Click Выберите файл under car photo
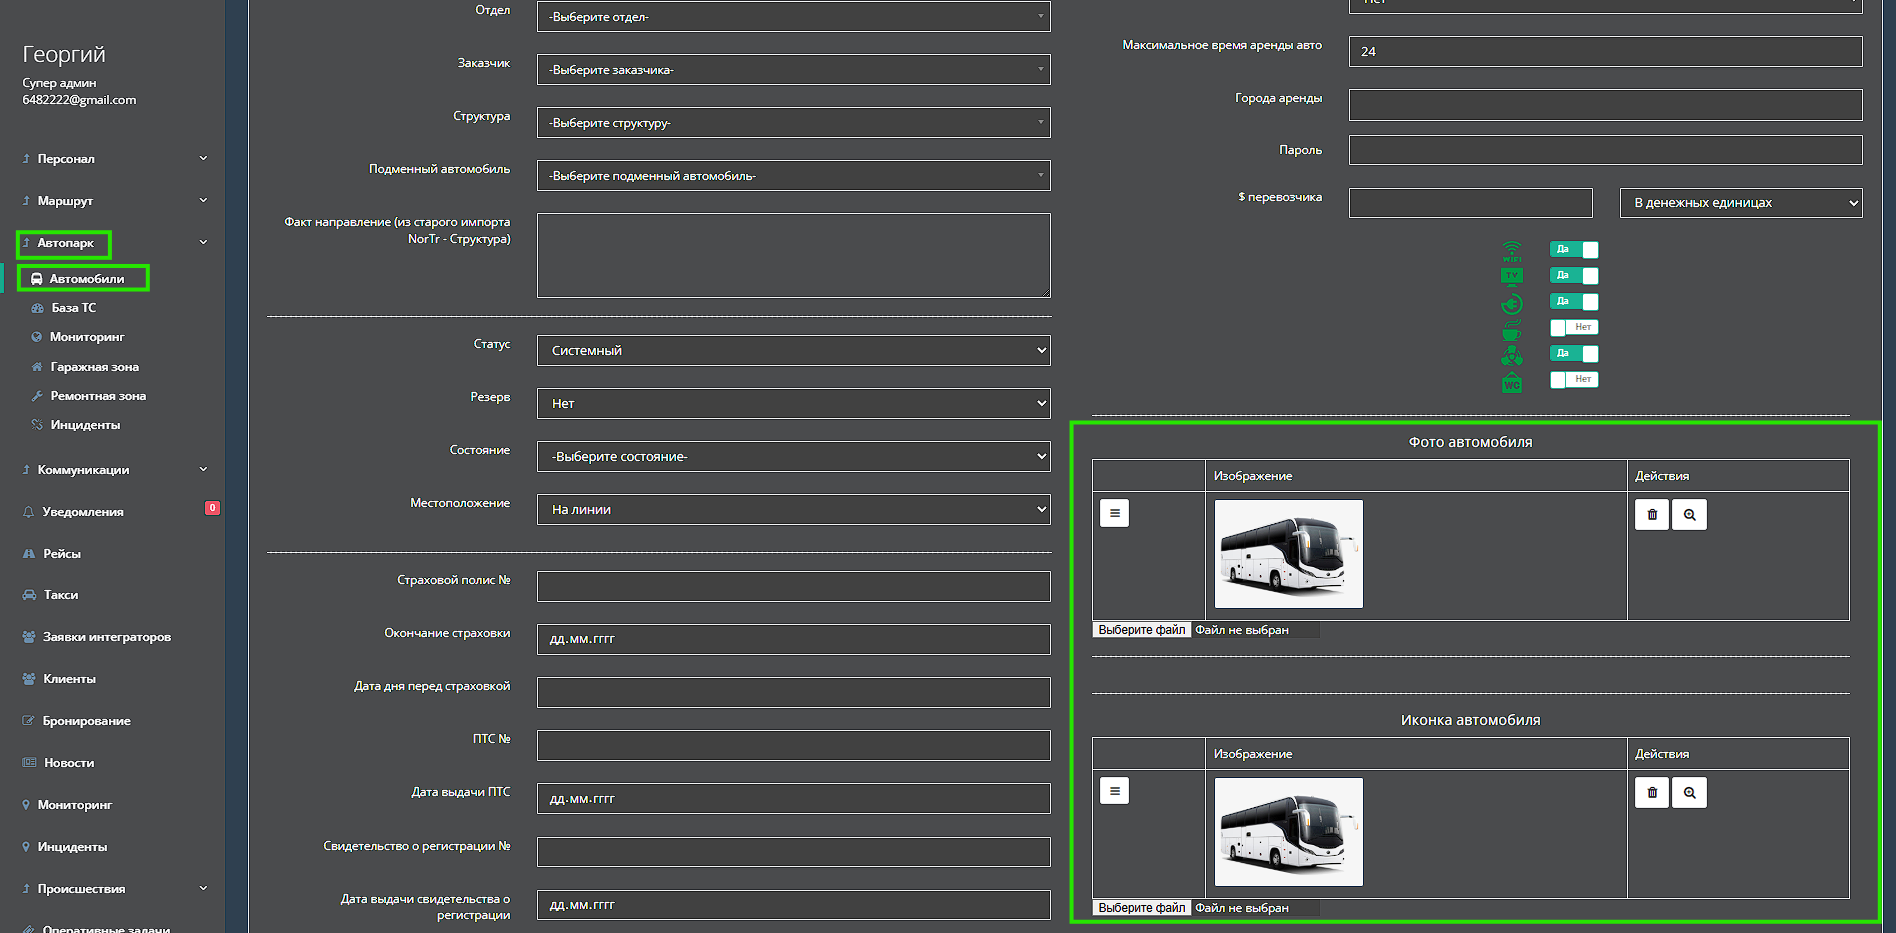 point(1141,630)
